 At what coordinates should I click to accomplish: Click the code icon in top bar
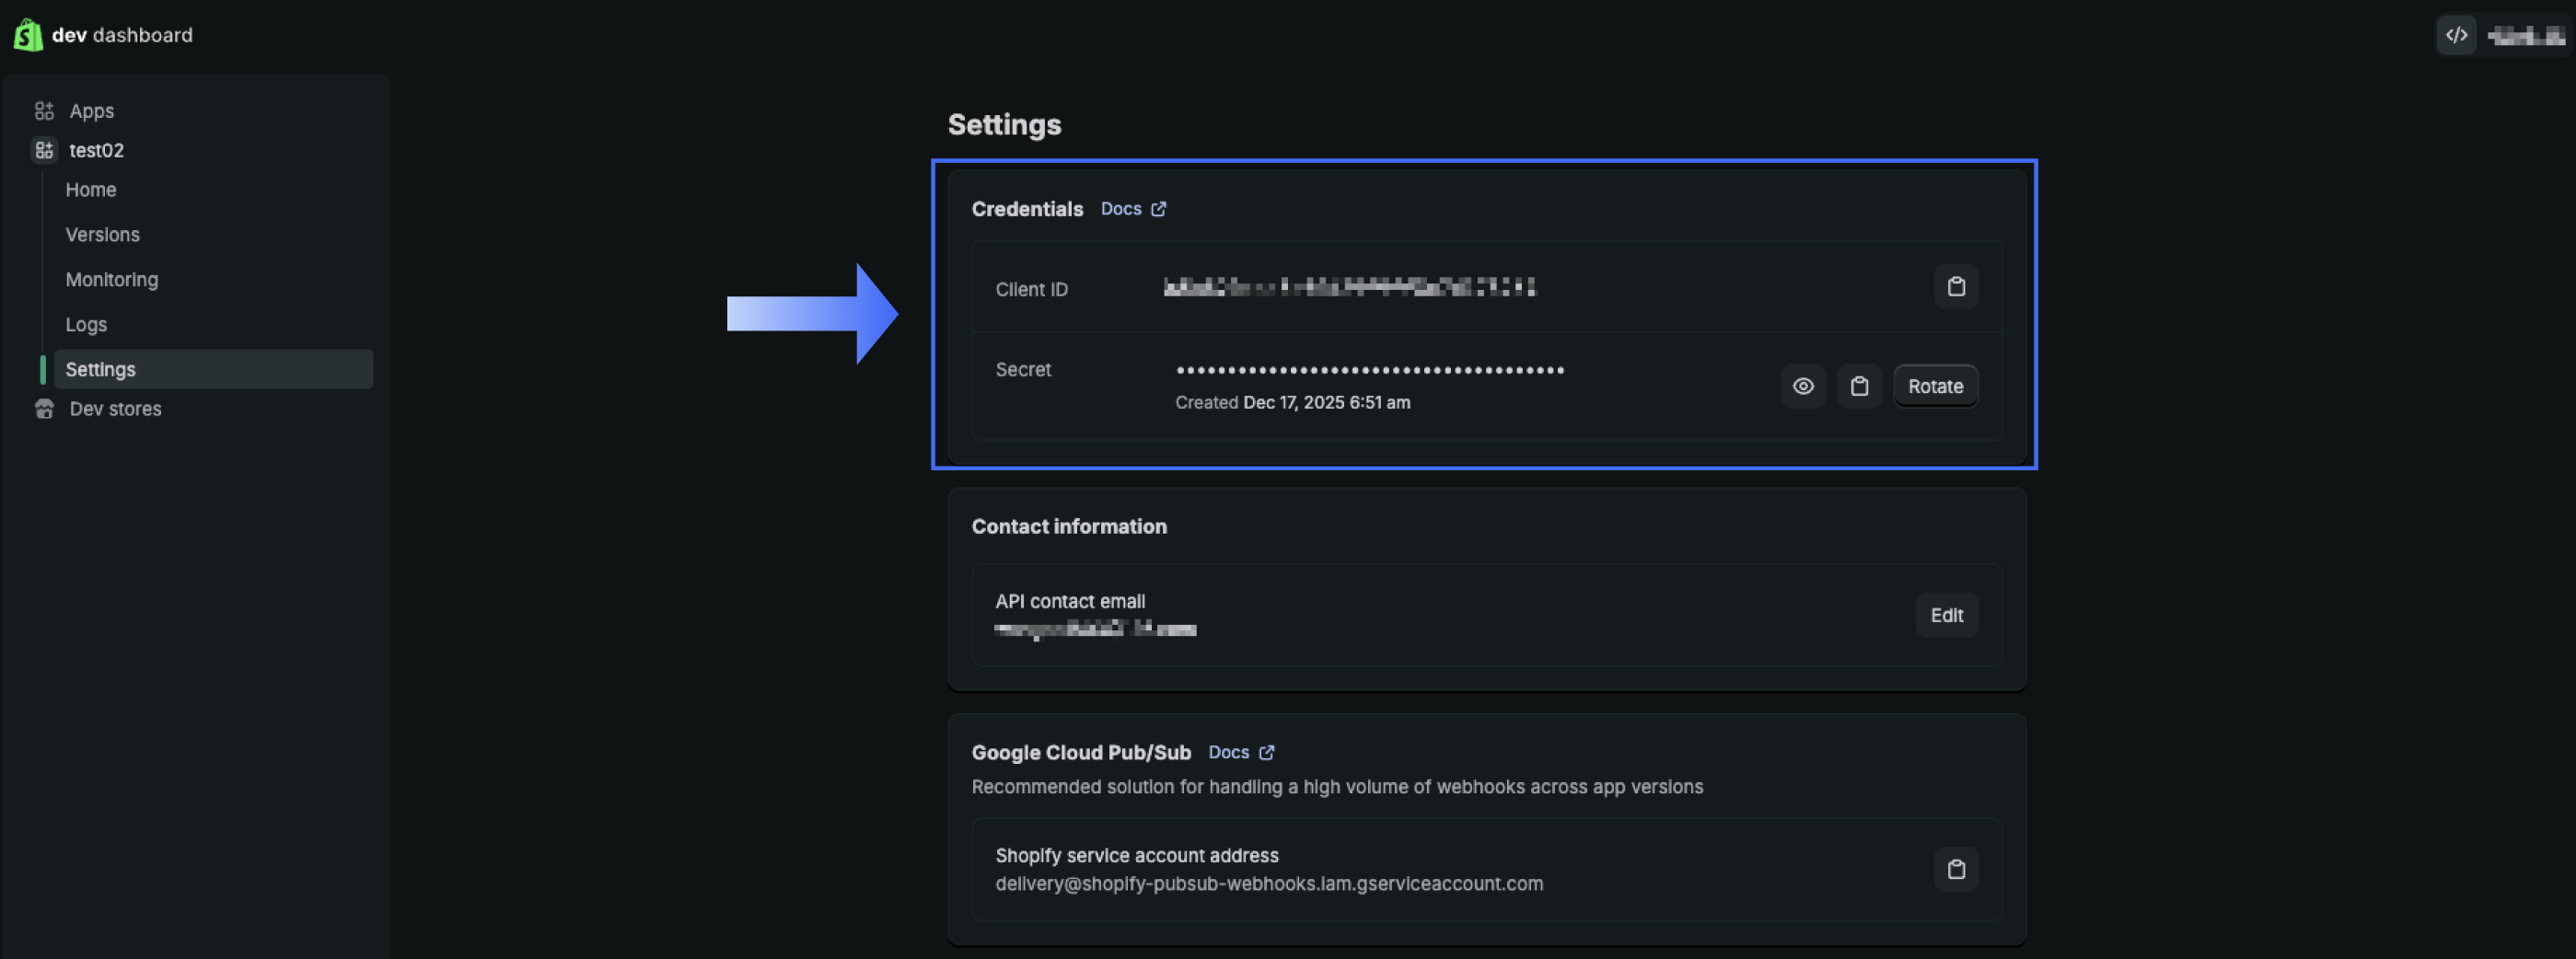(2455, 35)
